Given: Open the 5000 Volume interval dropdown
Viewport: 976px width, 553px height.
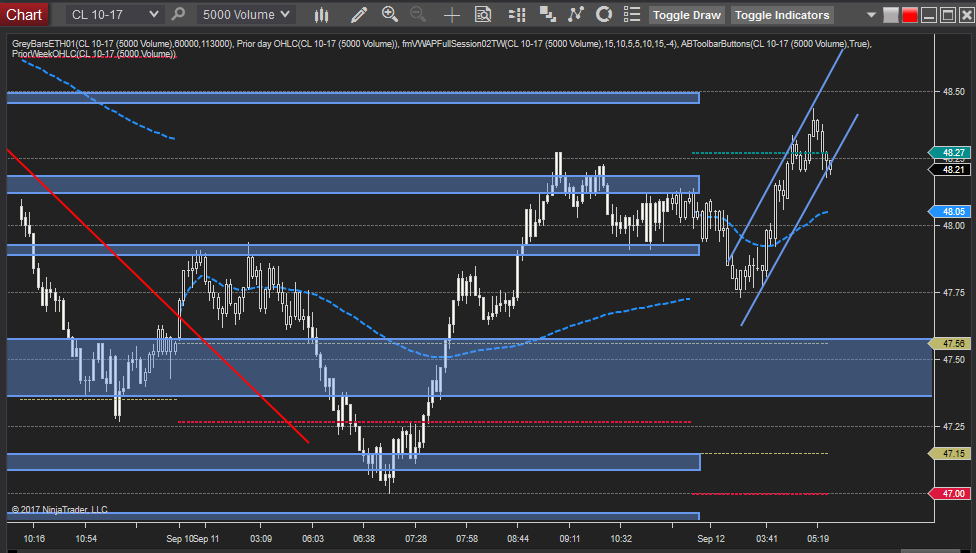Looking at the screenshot, I should pos(247,14).
